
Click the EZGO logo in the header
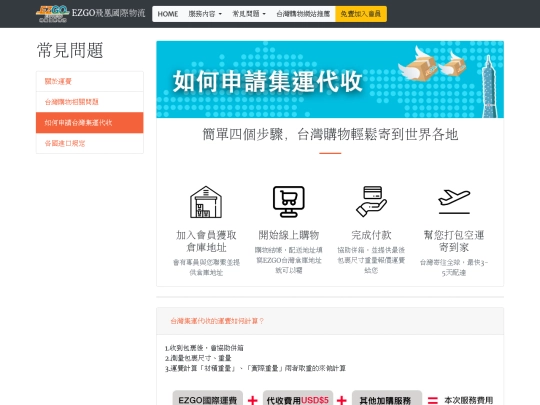pos(52,14)
